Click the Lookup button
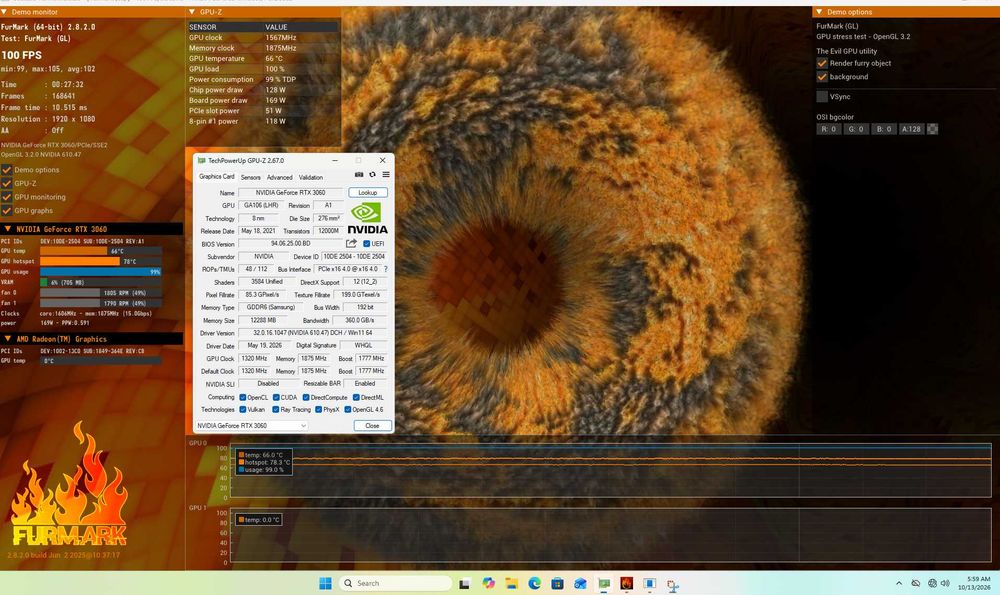Viewport: 1000px width, 595px height. pyautogui.click(x=368, y=193)
